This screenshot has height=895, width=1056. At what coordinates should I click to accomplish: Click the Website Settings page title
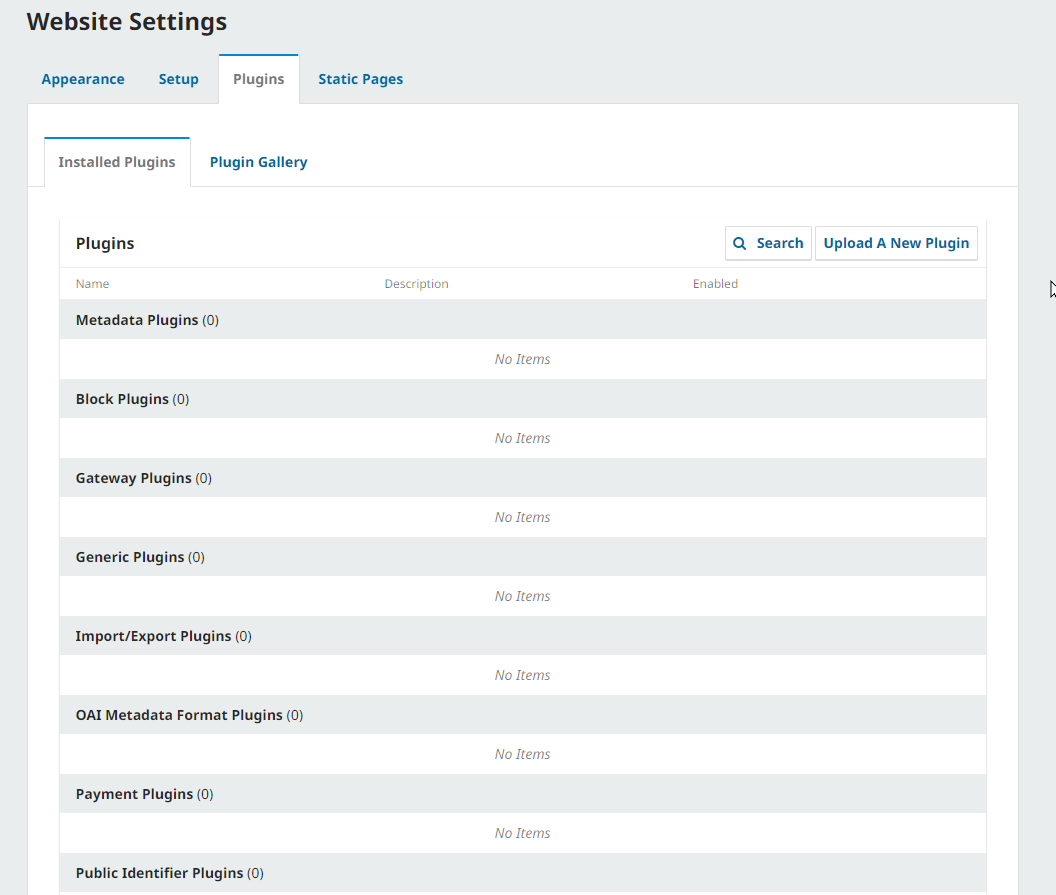(x=127, y=21)
